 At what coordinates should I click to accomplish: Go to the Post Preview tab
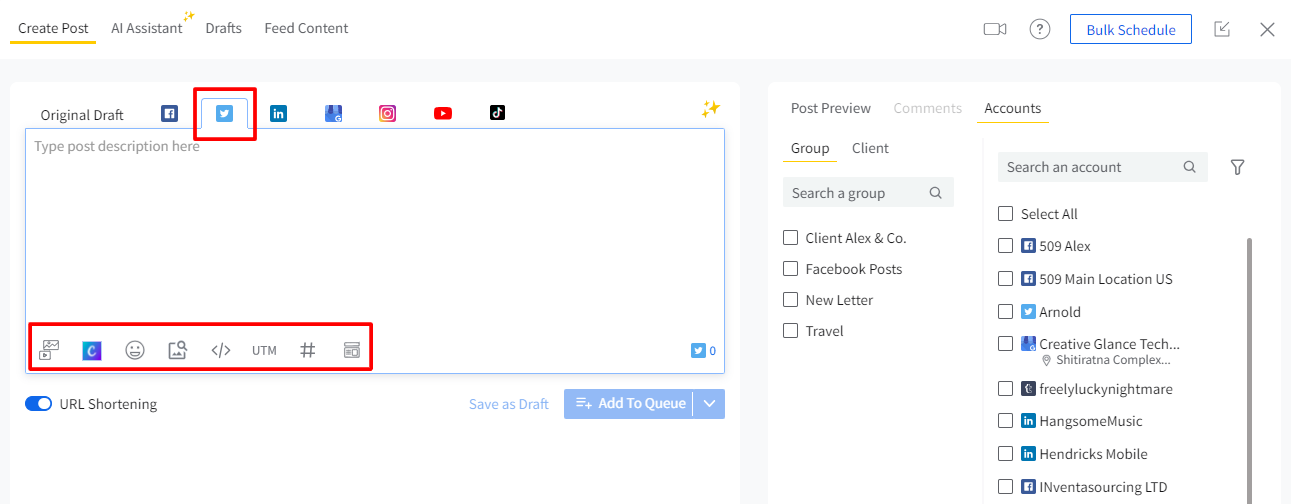[830, 108]
